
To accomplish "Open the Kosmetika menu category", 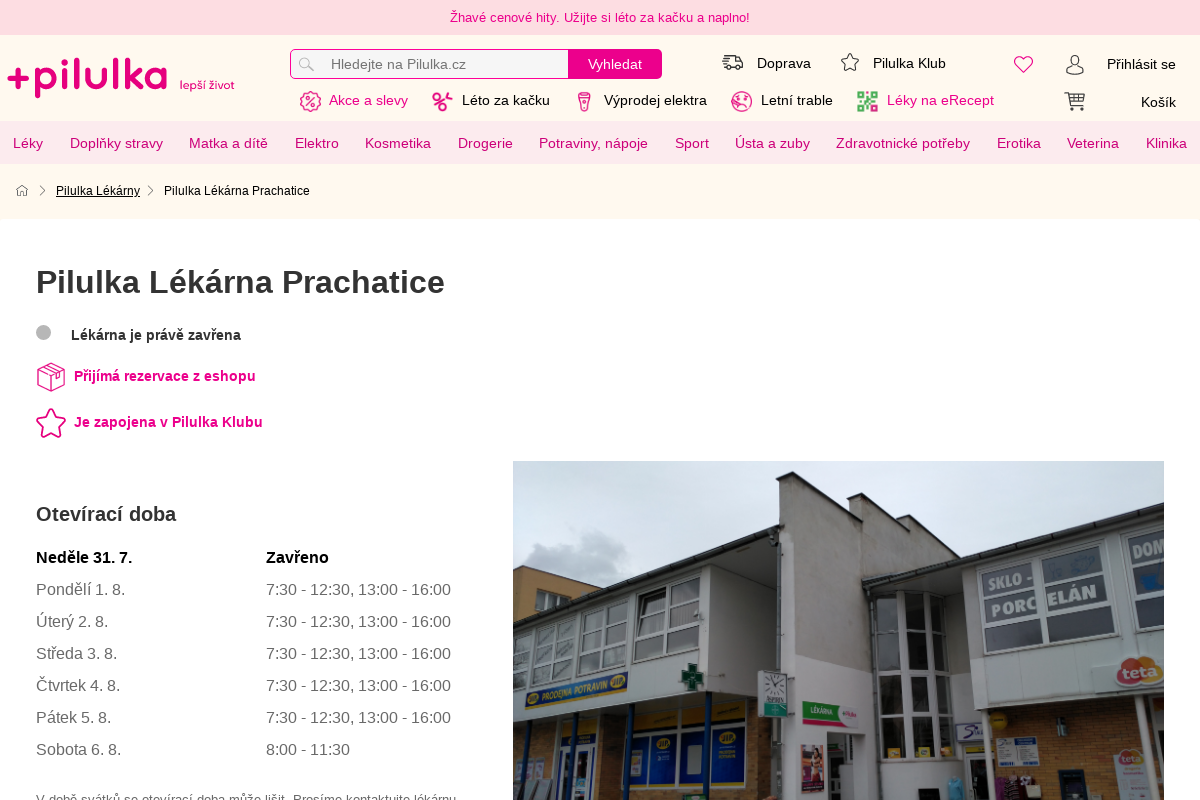I will (398, 143).
